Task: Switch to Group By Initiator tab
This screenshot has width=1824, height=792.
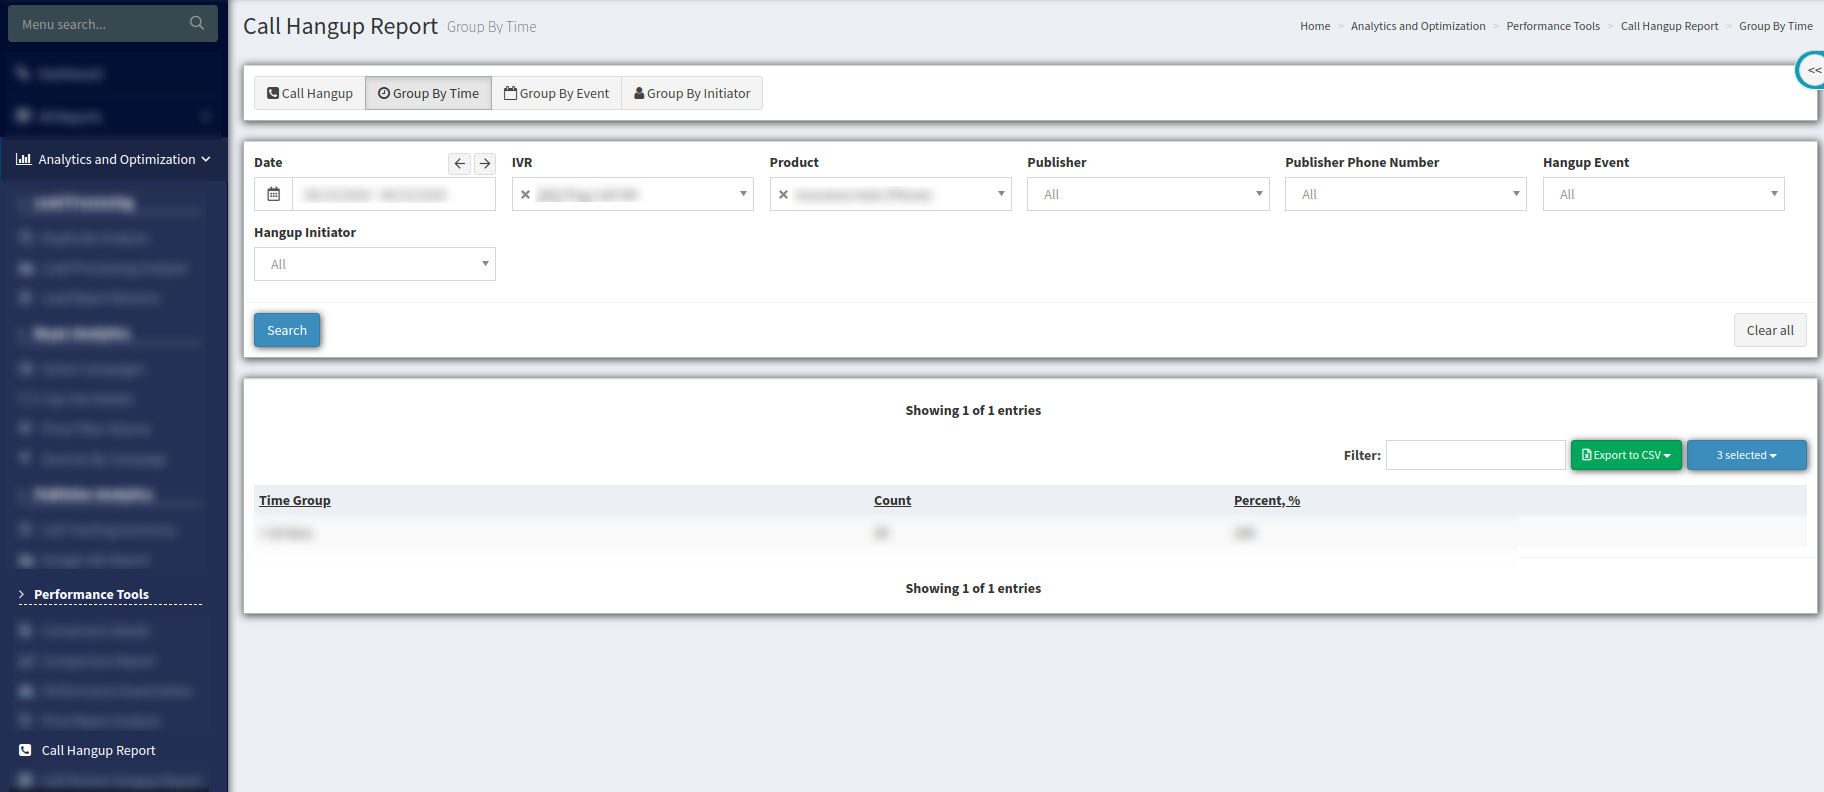Action: (x=692, y=93)
